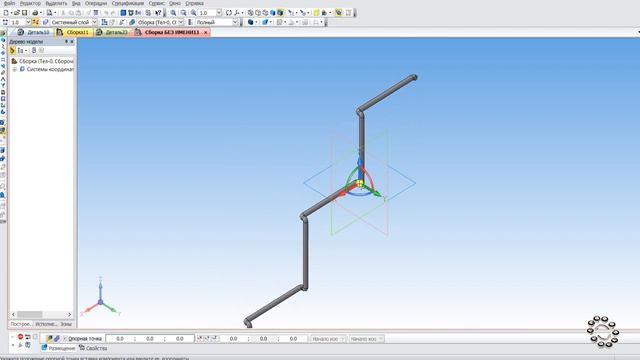This screenshot has height=360, width=640.
Task: Click the tree panel scroll left arrow
Action: [x=13, y=314]
